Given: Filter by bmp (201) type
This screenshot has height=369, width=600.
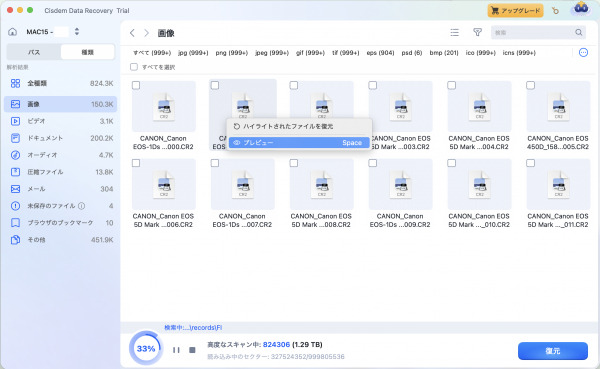Looking at the screenshot, I should click(x=444, y=53).
